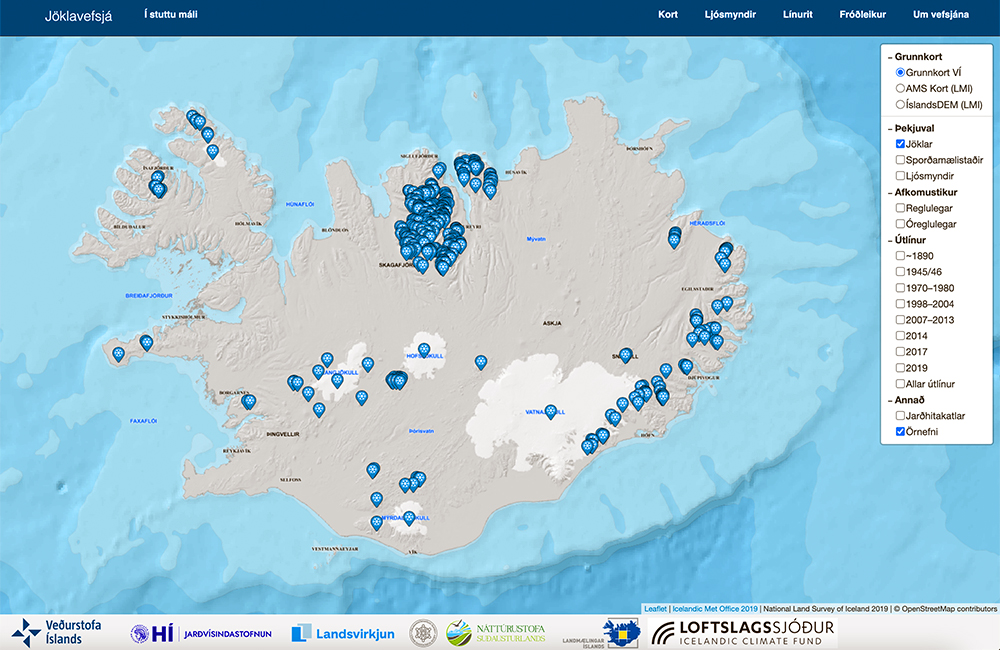
Task: Collapse the Þekjuval section
Action: 911,128
